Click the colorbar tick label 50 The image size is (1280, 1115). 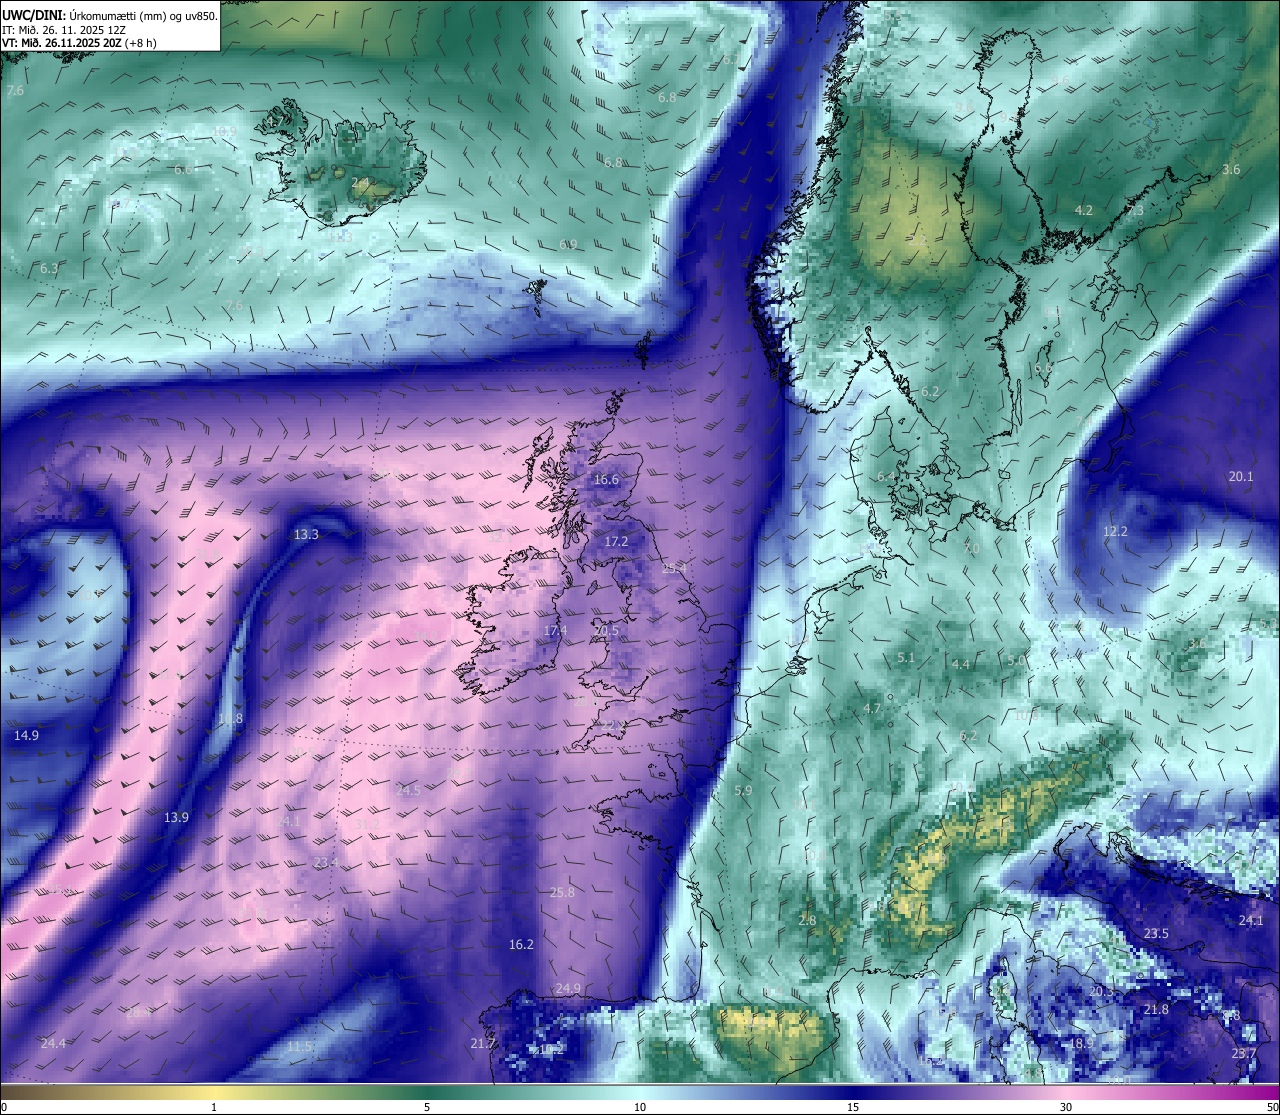coord(1271,1106)
